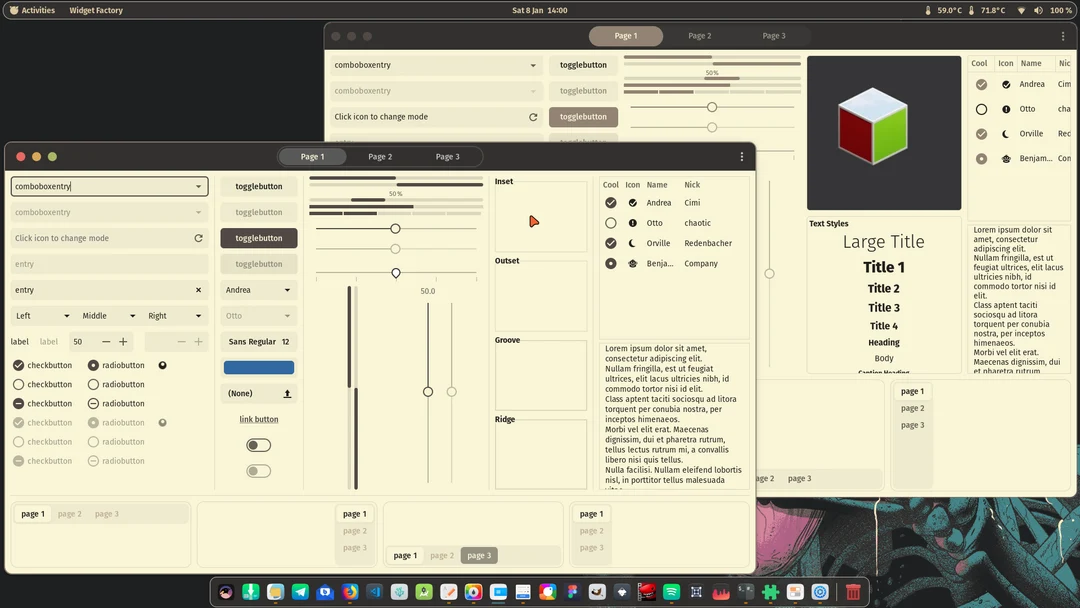Click the refresh icon in the mode entry
This screenshot has height=608, width=1080.
pos(198,239)
